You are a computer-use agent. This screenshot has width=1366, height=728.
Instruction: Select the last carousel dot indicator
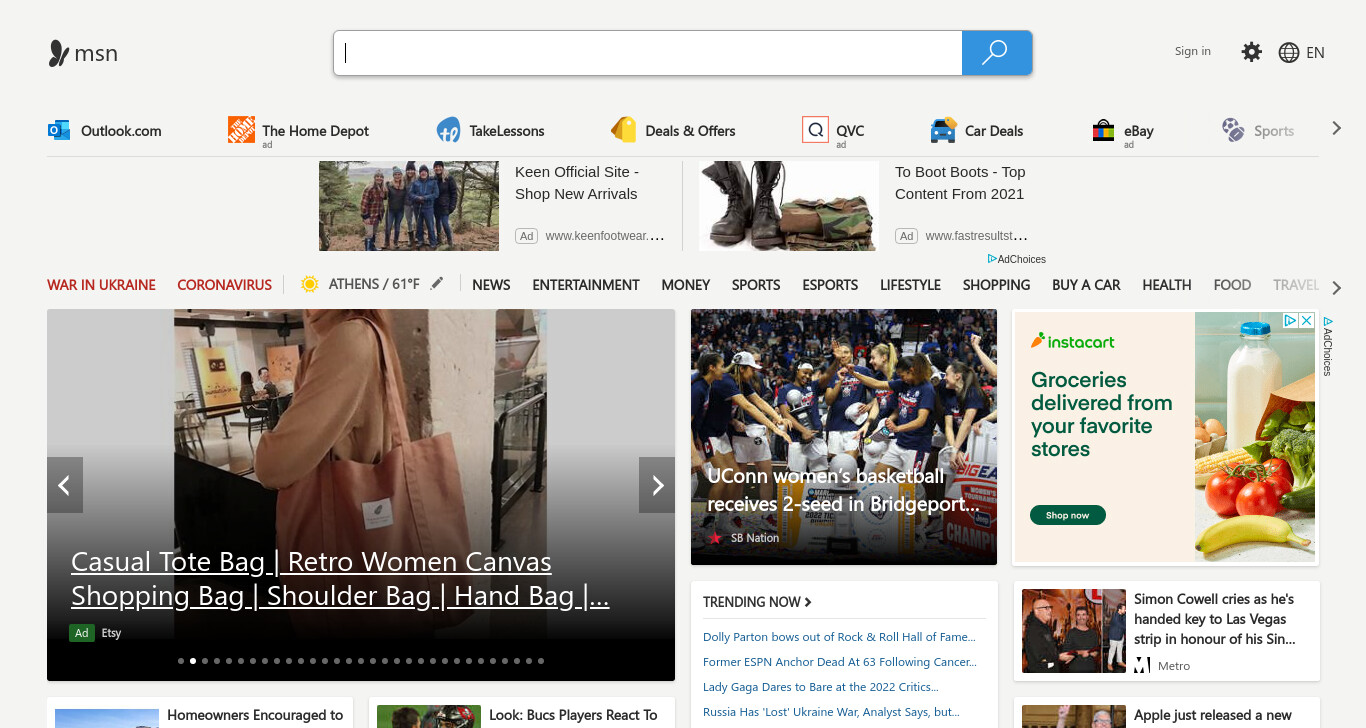[541, 661]
